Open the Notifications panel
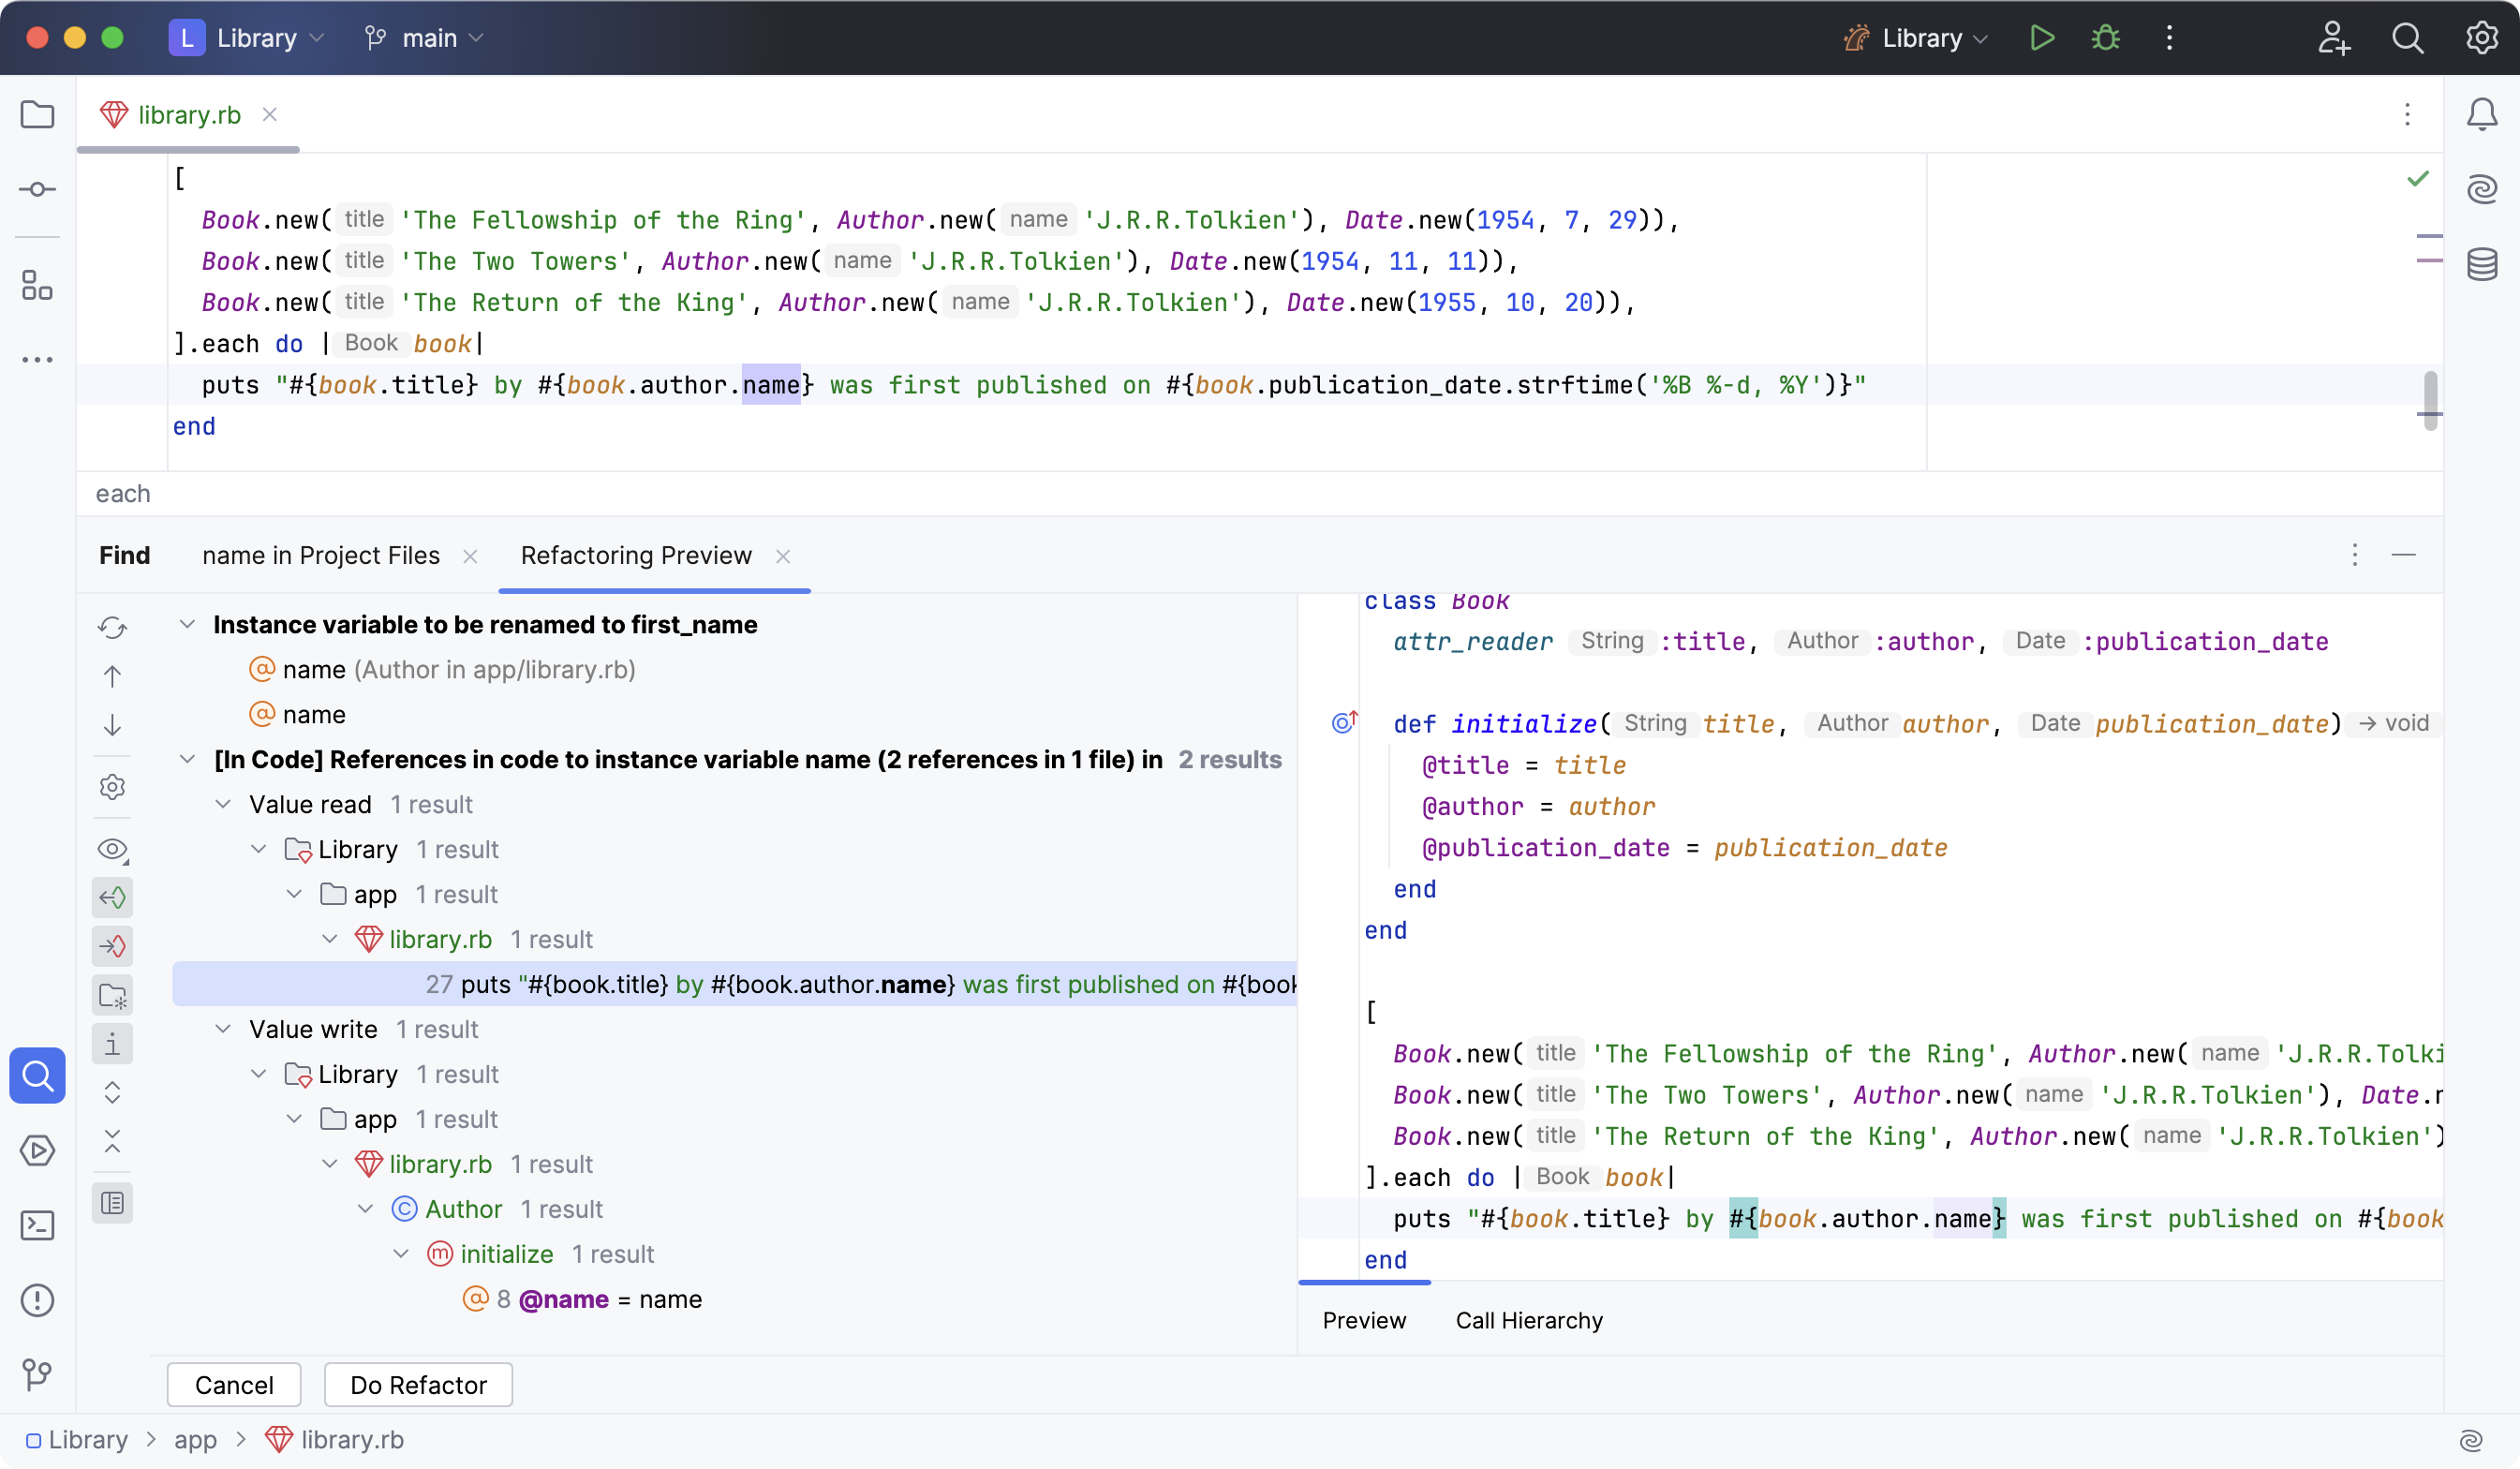 click(2482, 114)
